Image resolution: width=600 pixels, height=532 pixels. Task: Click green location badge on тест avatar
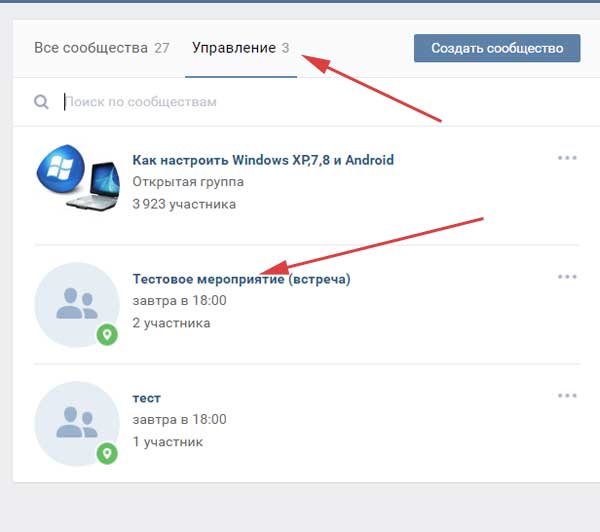coord(107,453)
